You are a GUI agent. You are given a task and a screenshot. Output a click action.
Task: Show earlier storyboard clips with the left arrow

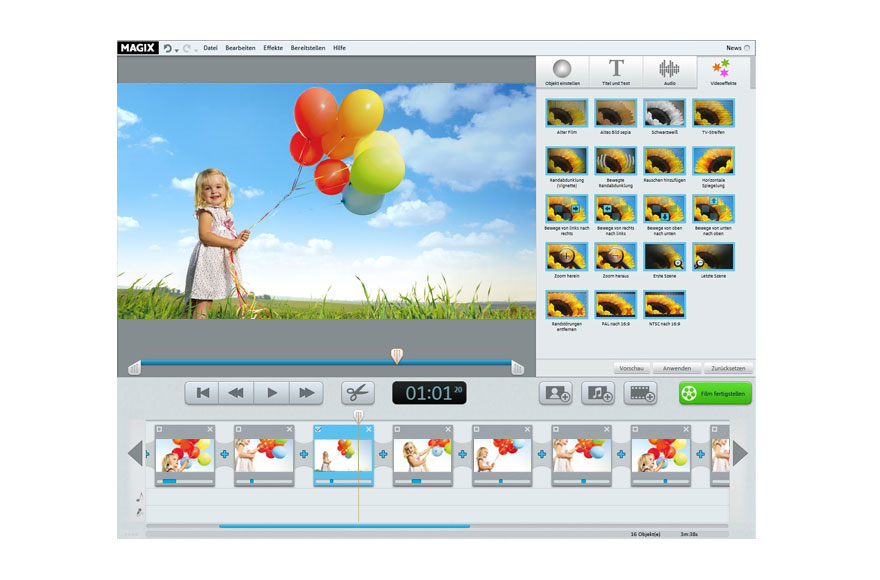135,453
